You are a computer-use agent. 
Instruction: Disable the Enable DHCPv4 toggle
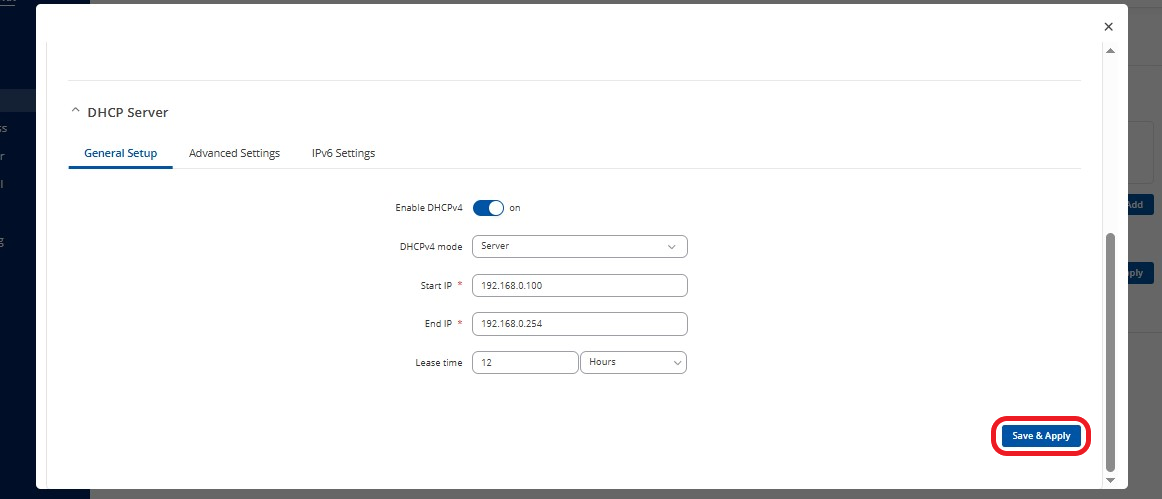(488, 208)
